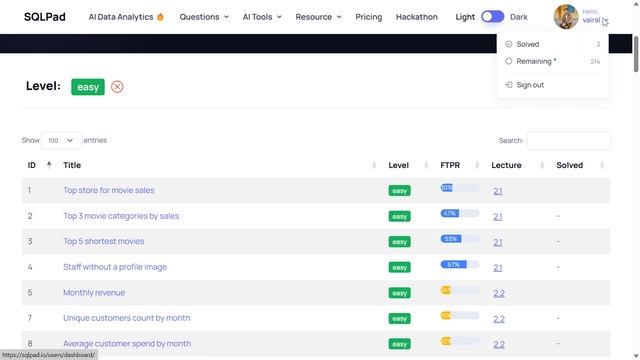Open lecture 2.2 link in Monthly revenue row

(499, 293)
